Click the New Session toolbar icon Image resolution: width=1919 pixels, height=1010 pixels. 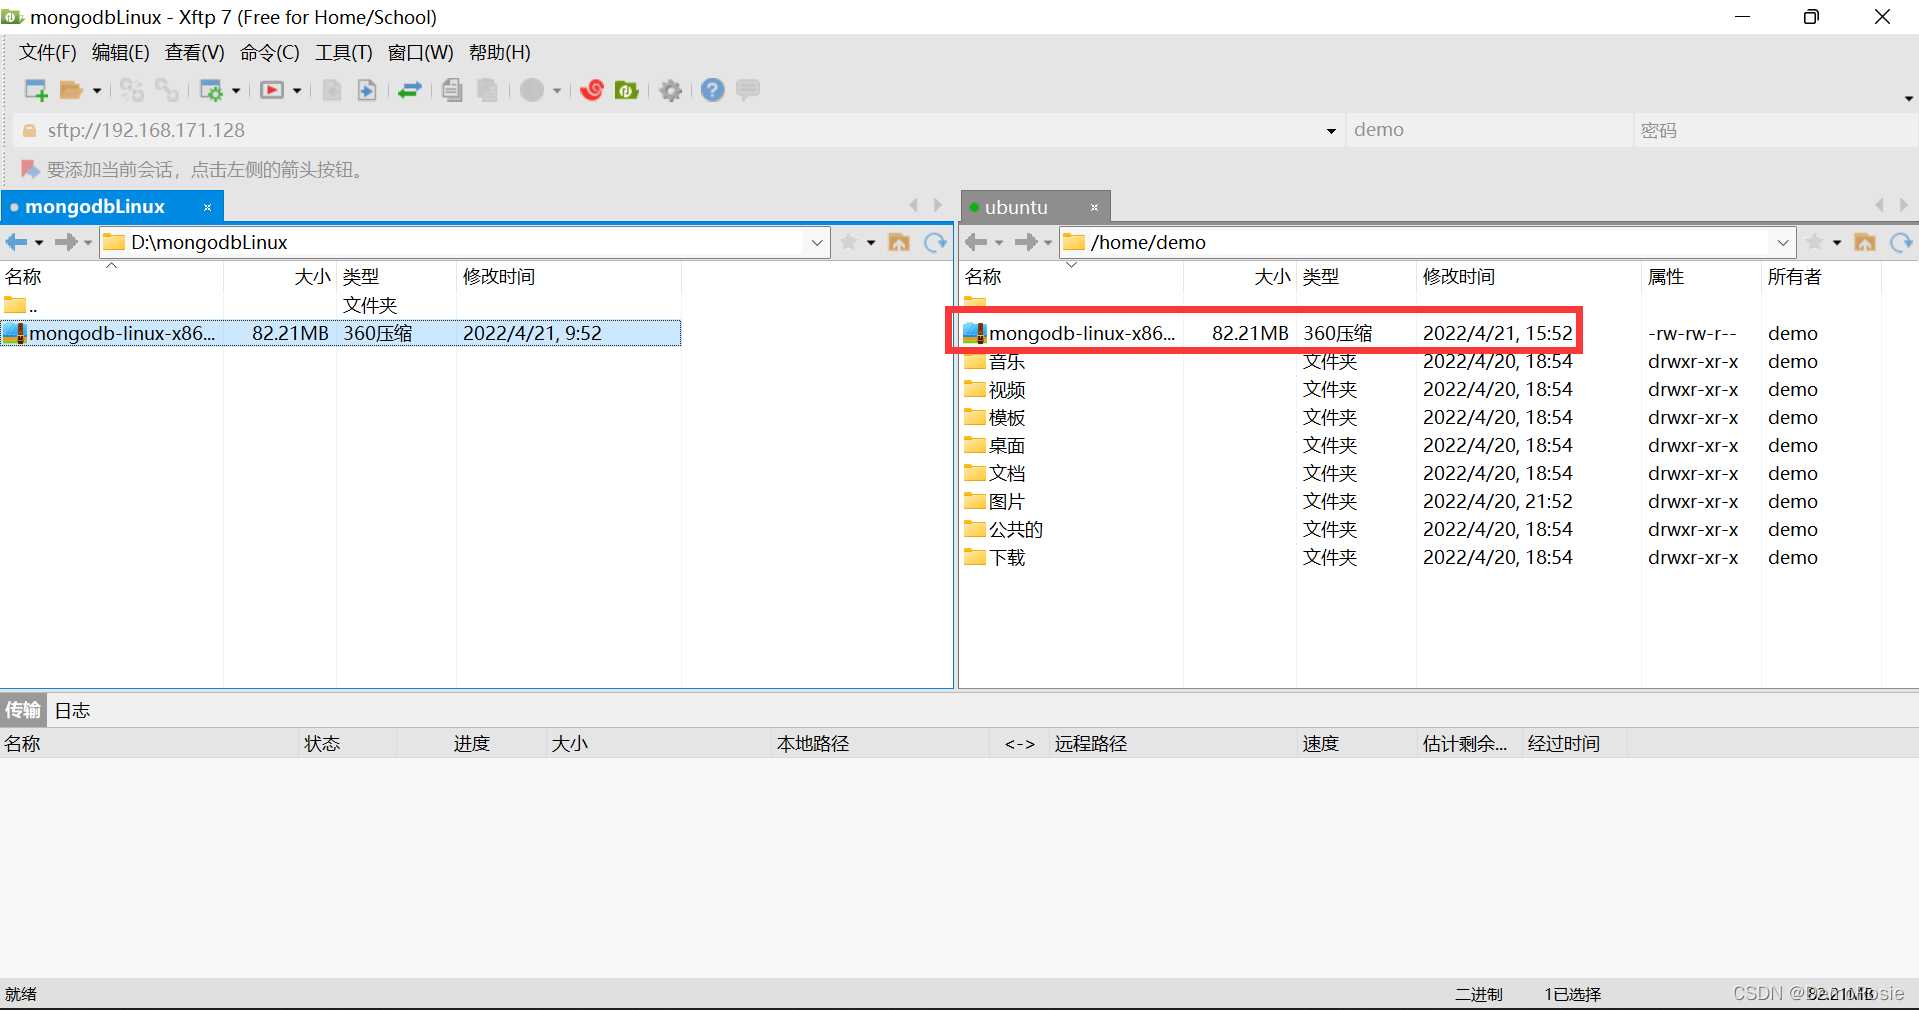pos(36,90)
